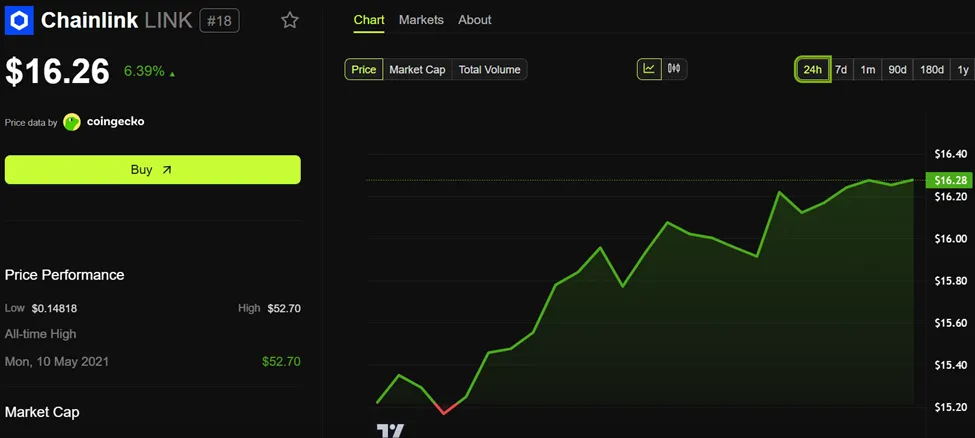This screenshot has width=975, height=438.
Task: Click the TradingView logo on chart
Action: [390, 430]
